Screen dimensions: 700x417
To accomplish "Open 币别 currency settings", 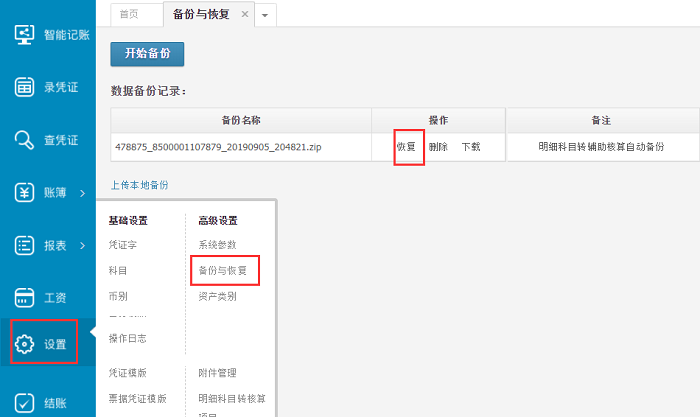I will pos(118,296).
